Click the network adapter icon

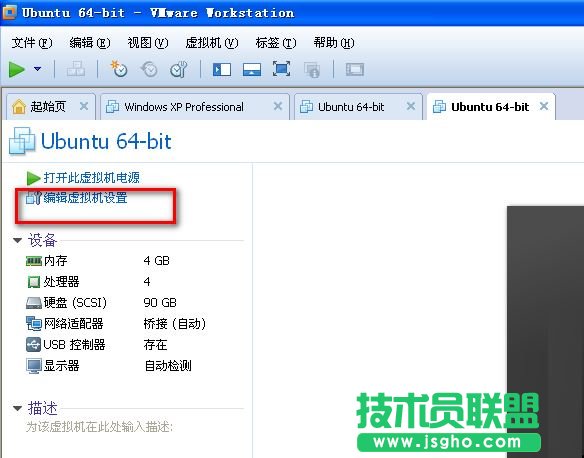[34, 324]
